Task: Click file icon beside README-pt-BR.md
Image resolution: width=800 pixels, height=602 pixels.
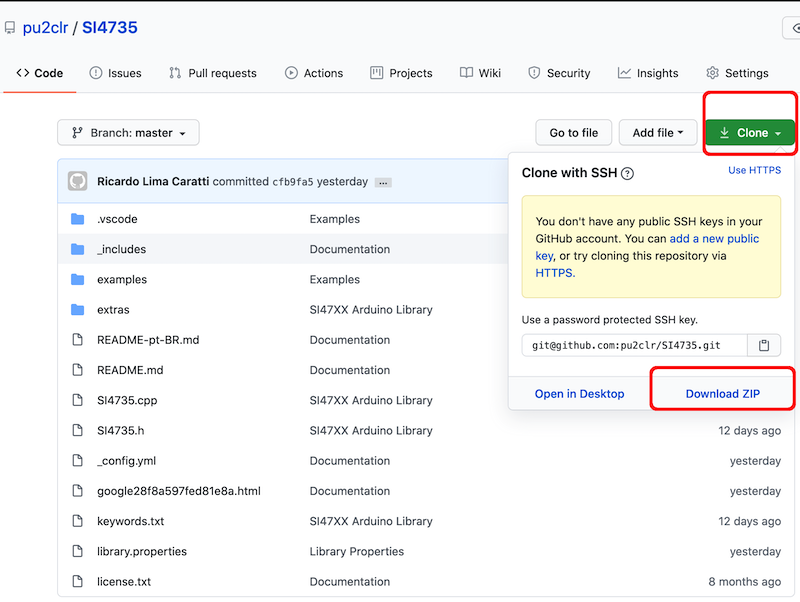Action: (78, 339)
